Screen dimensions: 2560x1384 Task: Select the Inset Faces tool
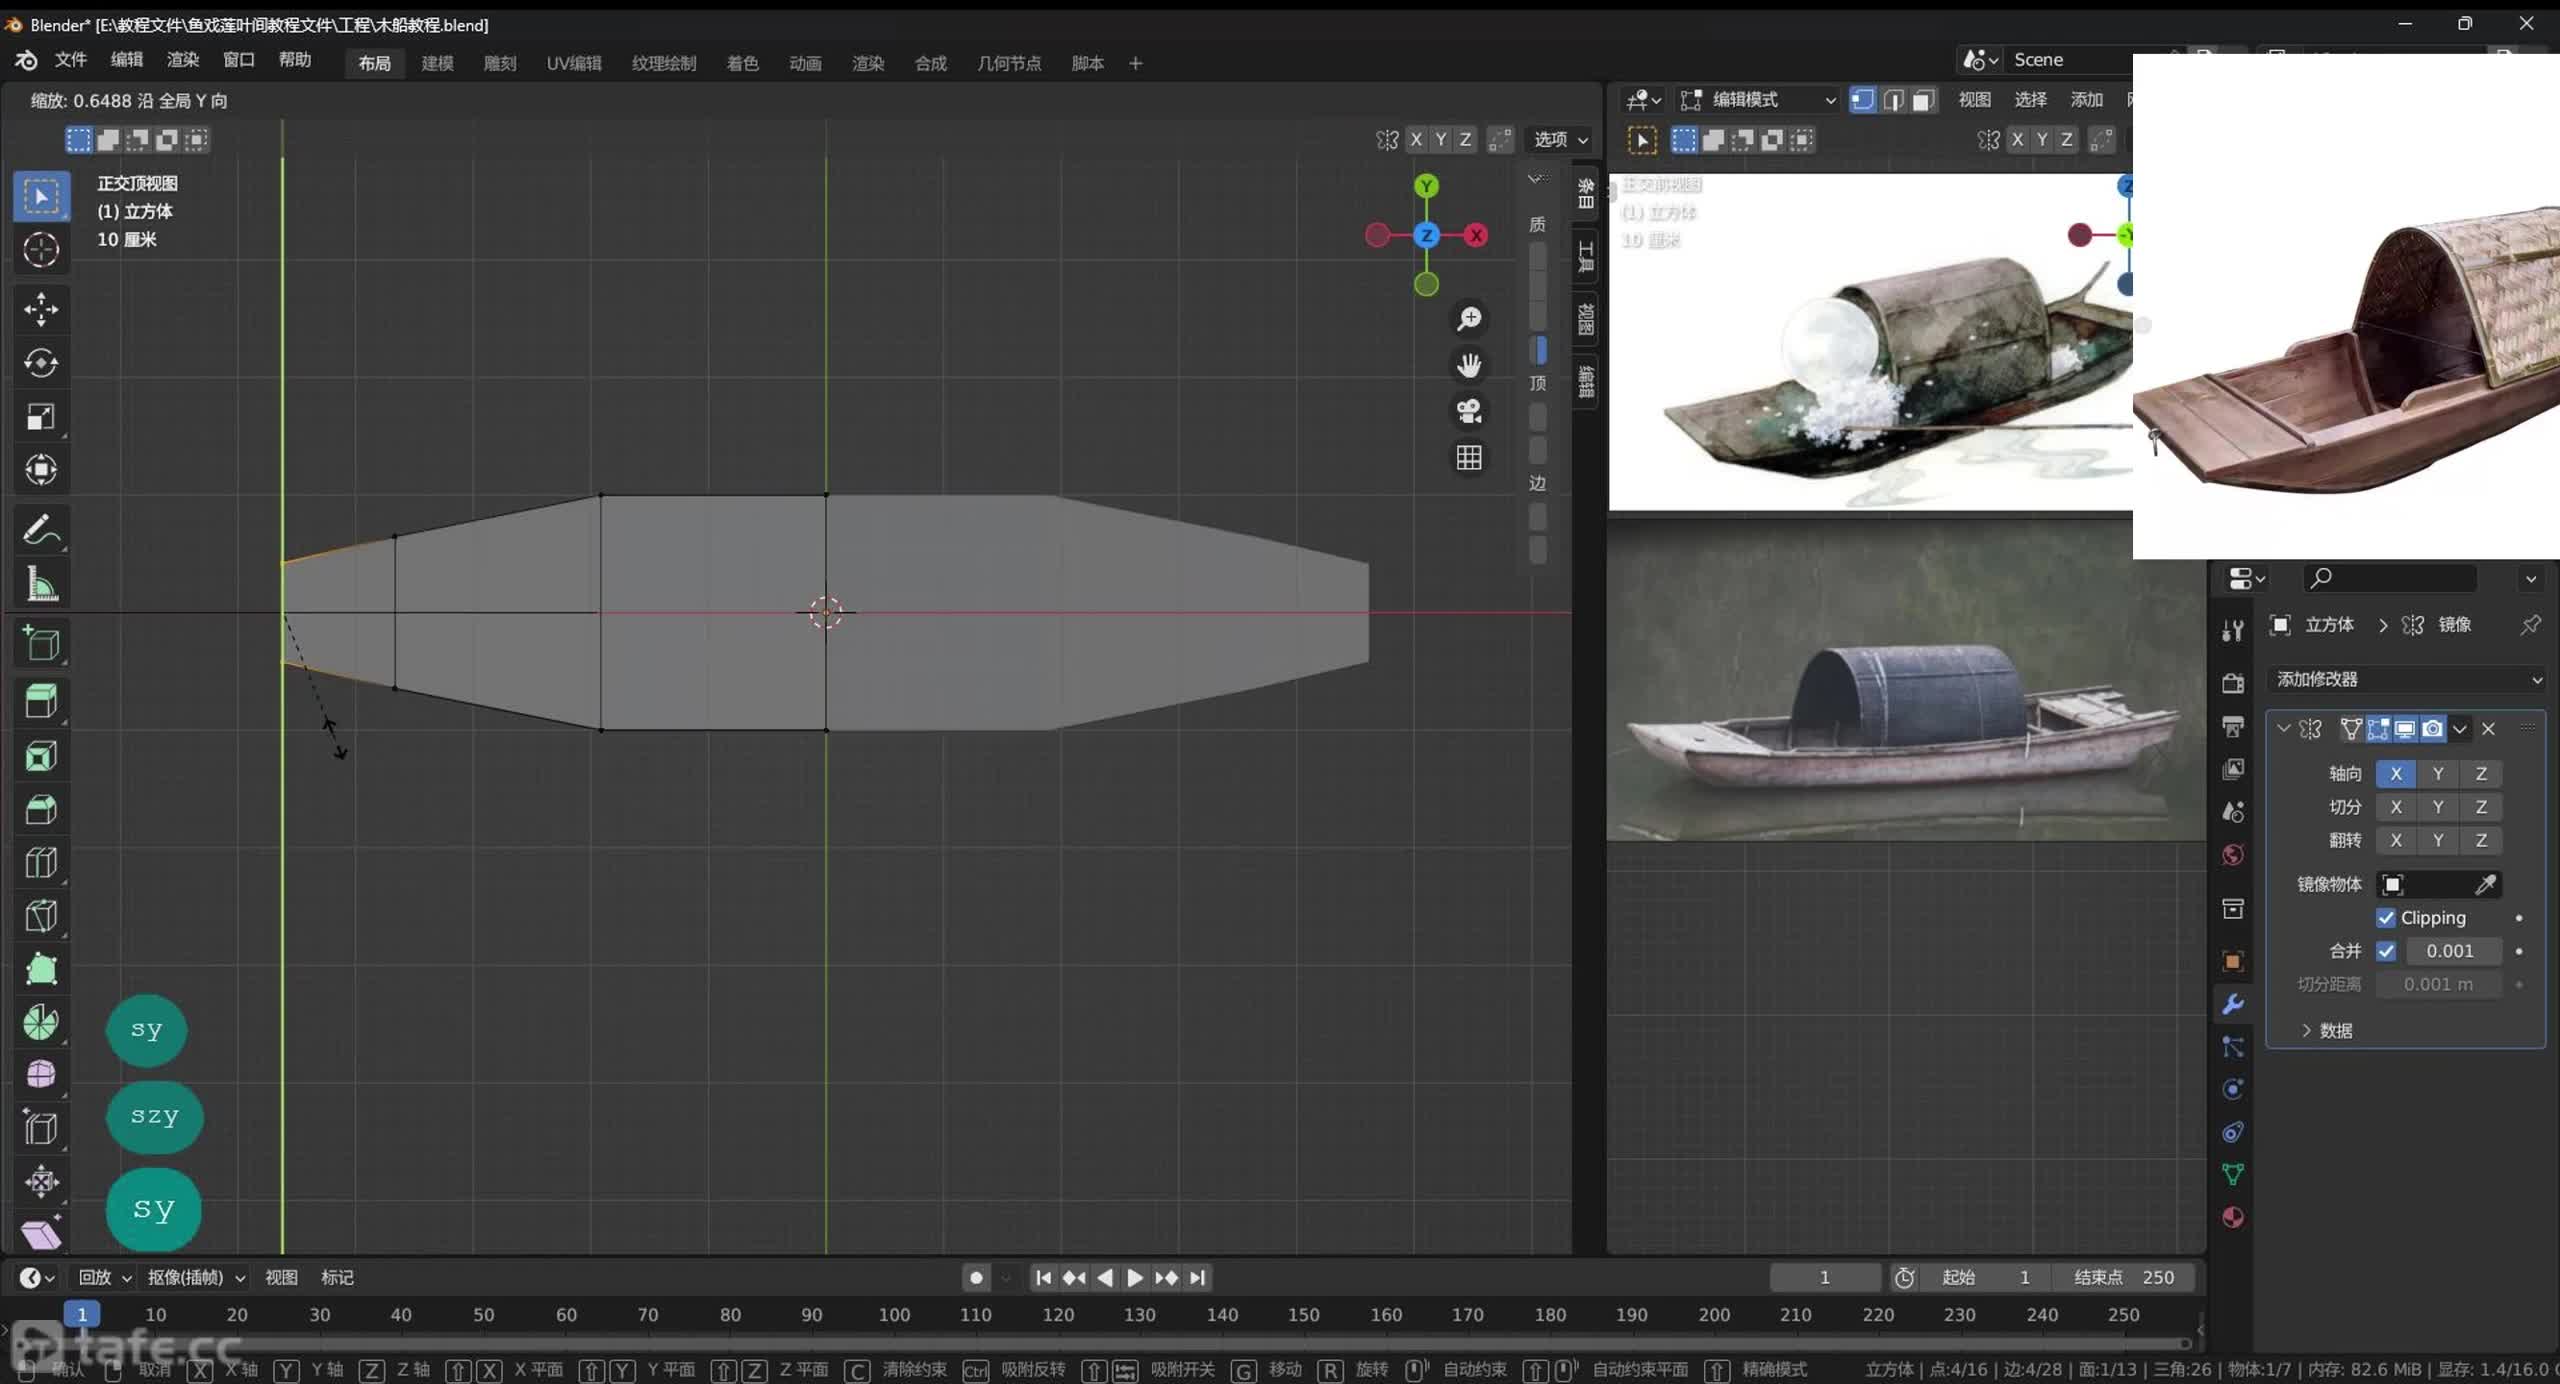[x=41, y=755]
